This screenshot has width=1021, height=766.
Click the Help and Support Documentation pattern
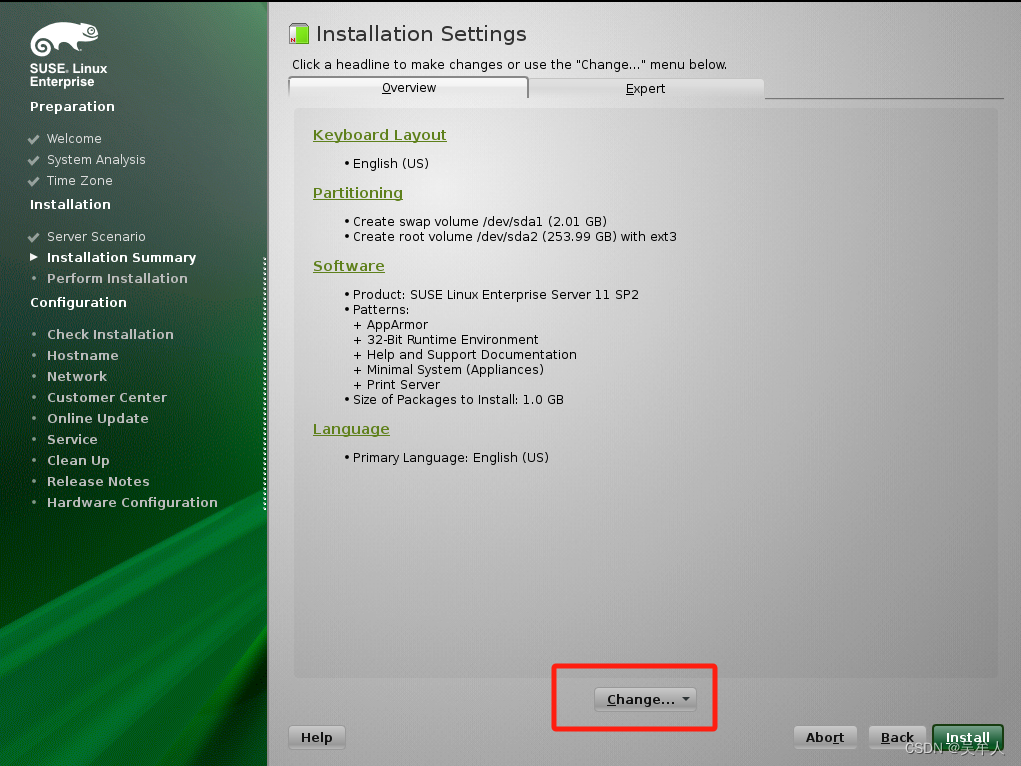471,354
